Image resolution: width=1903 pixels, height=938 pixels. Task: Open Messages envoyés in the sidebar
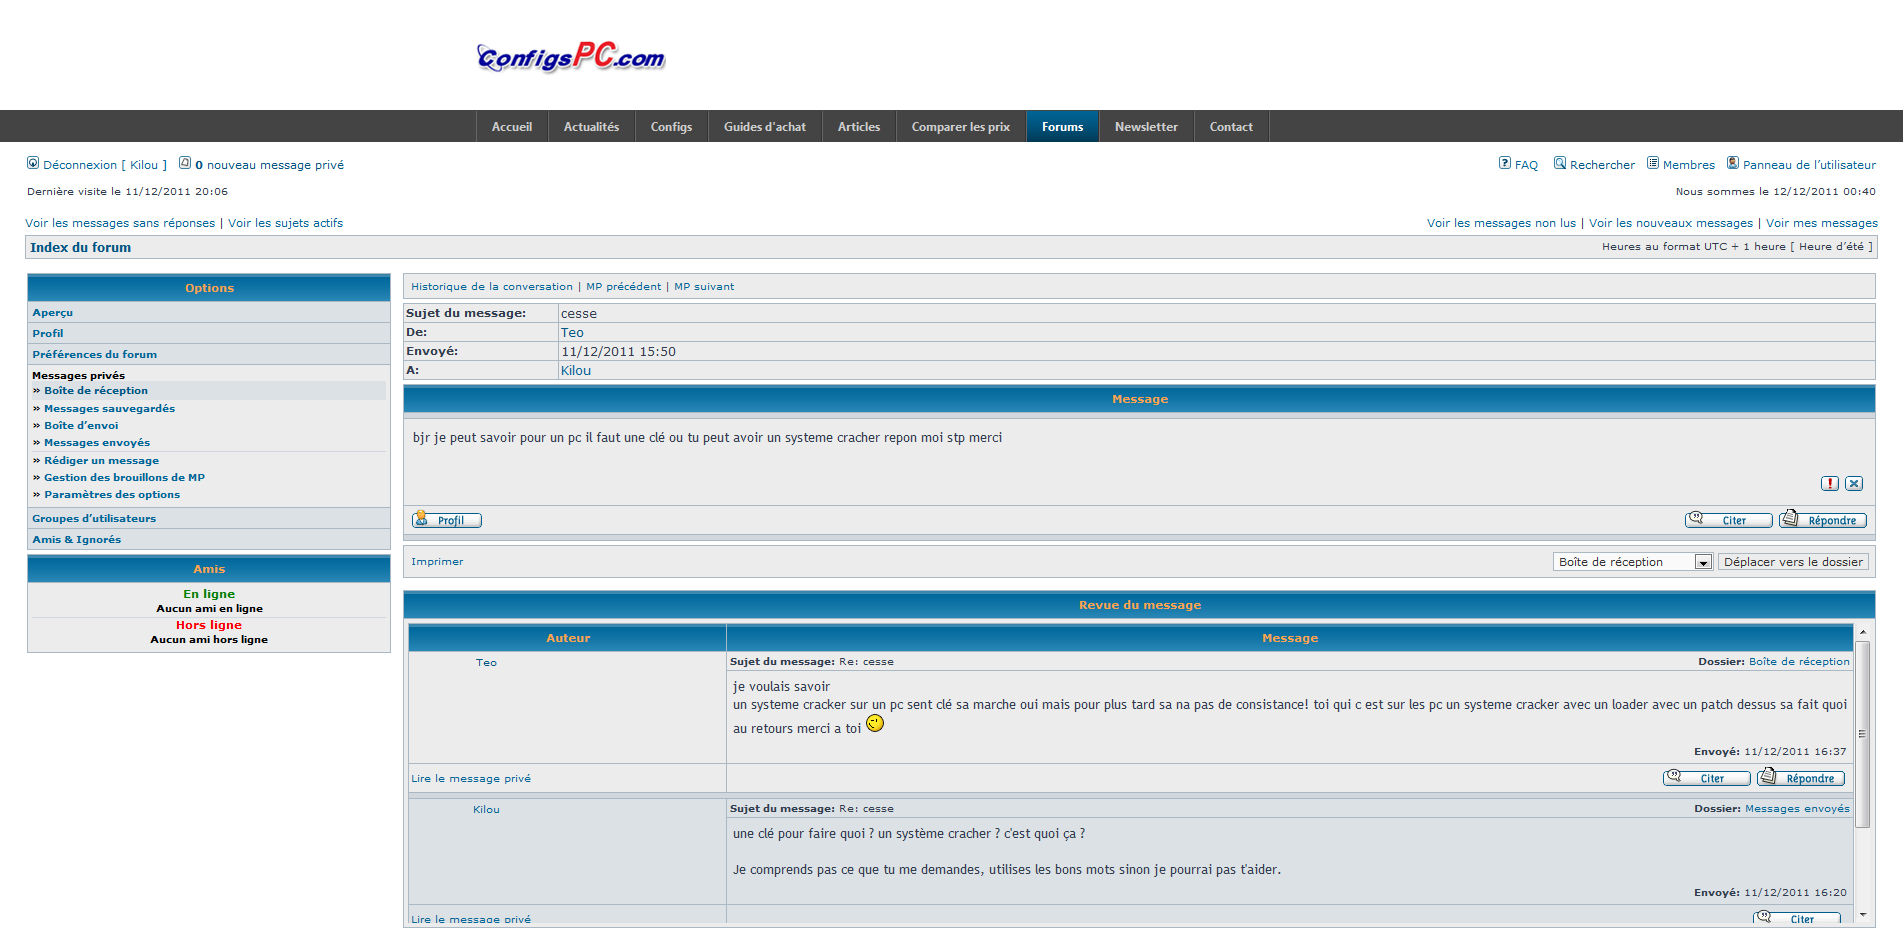(x=97, y=443)
